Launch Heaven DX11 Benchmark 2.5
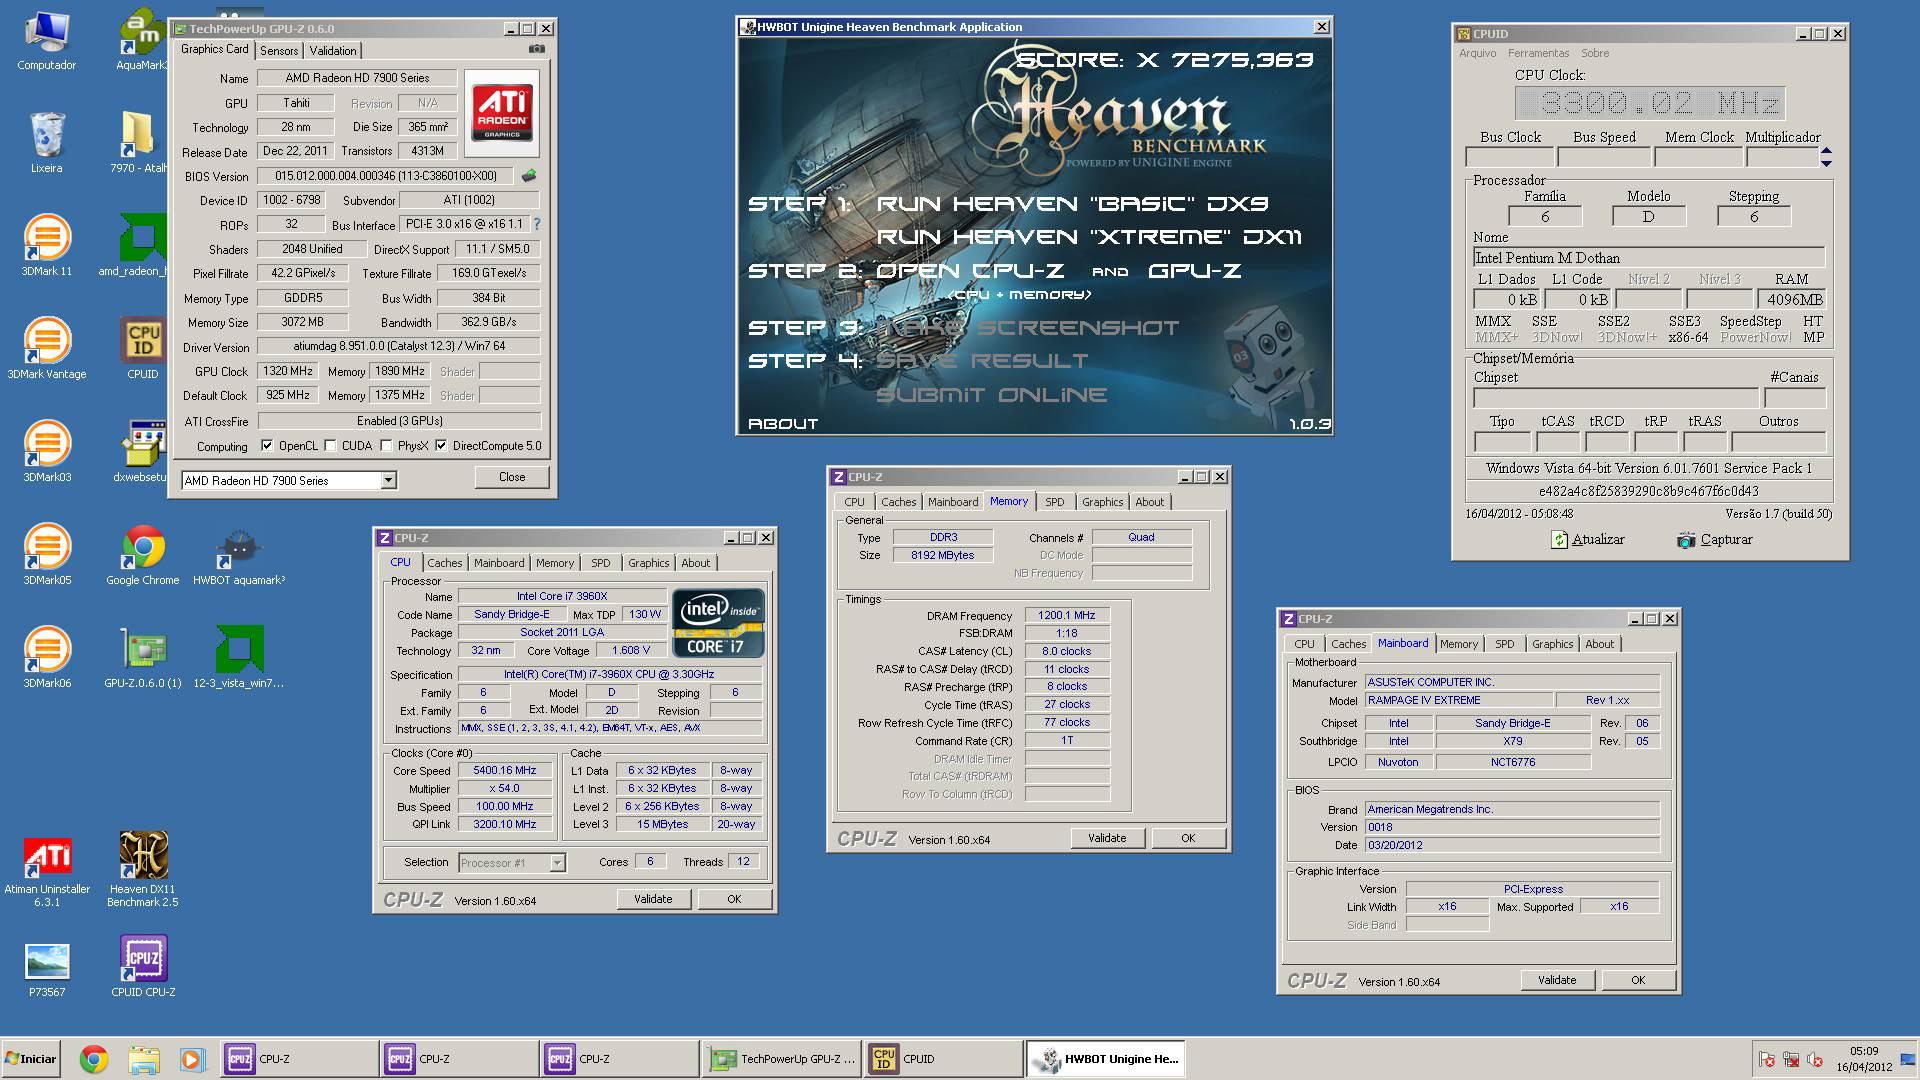 click(x=142, y=870)
